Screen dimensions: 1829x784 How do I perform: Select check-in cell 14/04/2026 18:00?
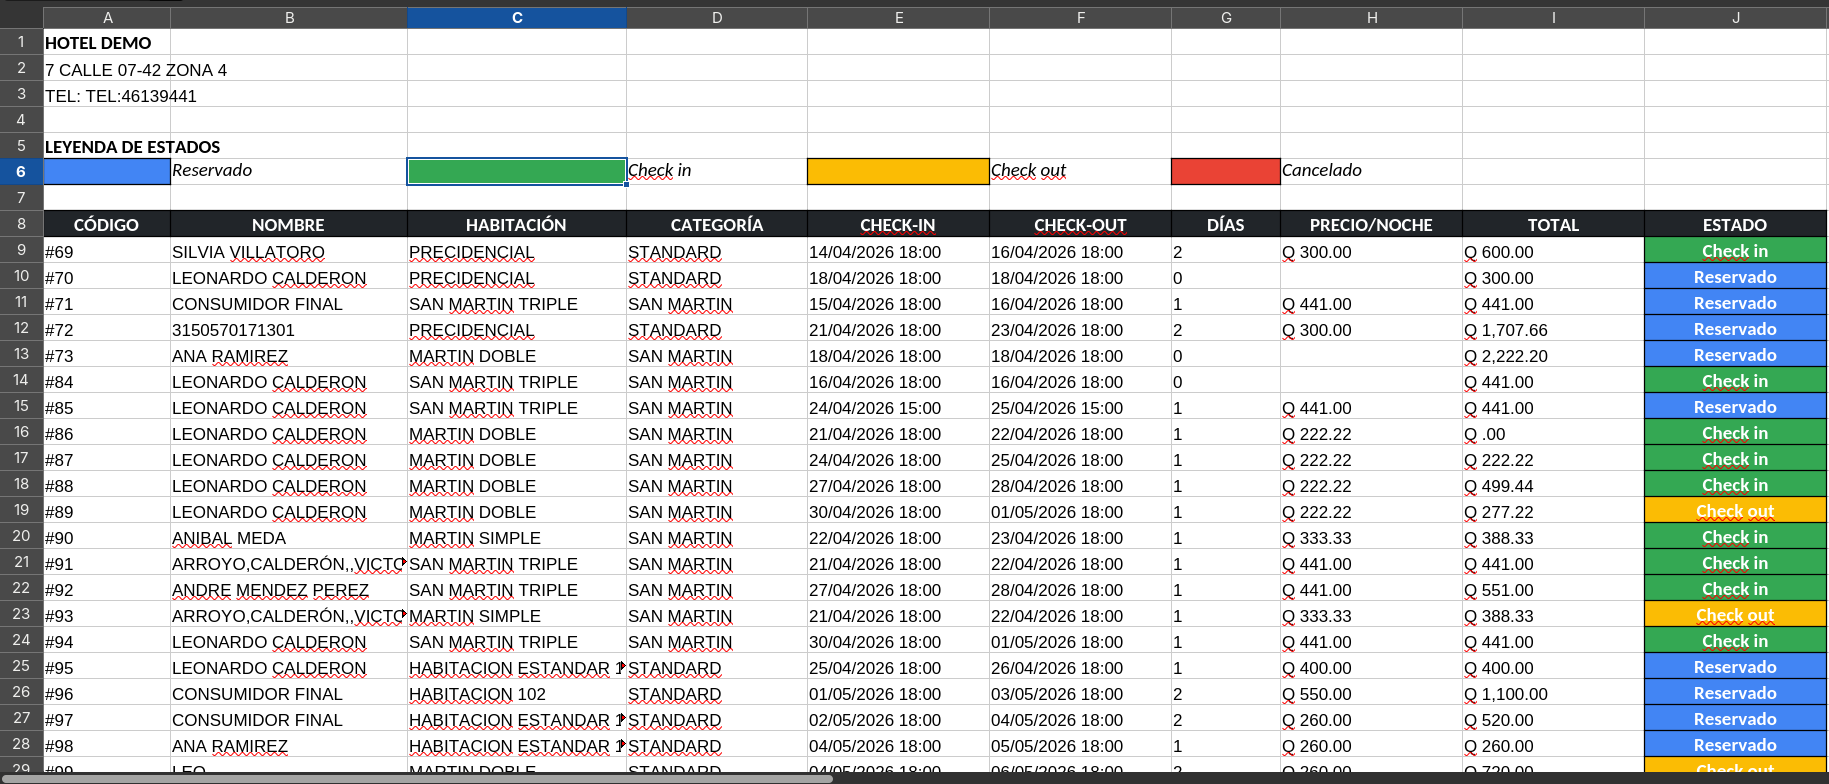[x=898, y=252]
